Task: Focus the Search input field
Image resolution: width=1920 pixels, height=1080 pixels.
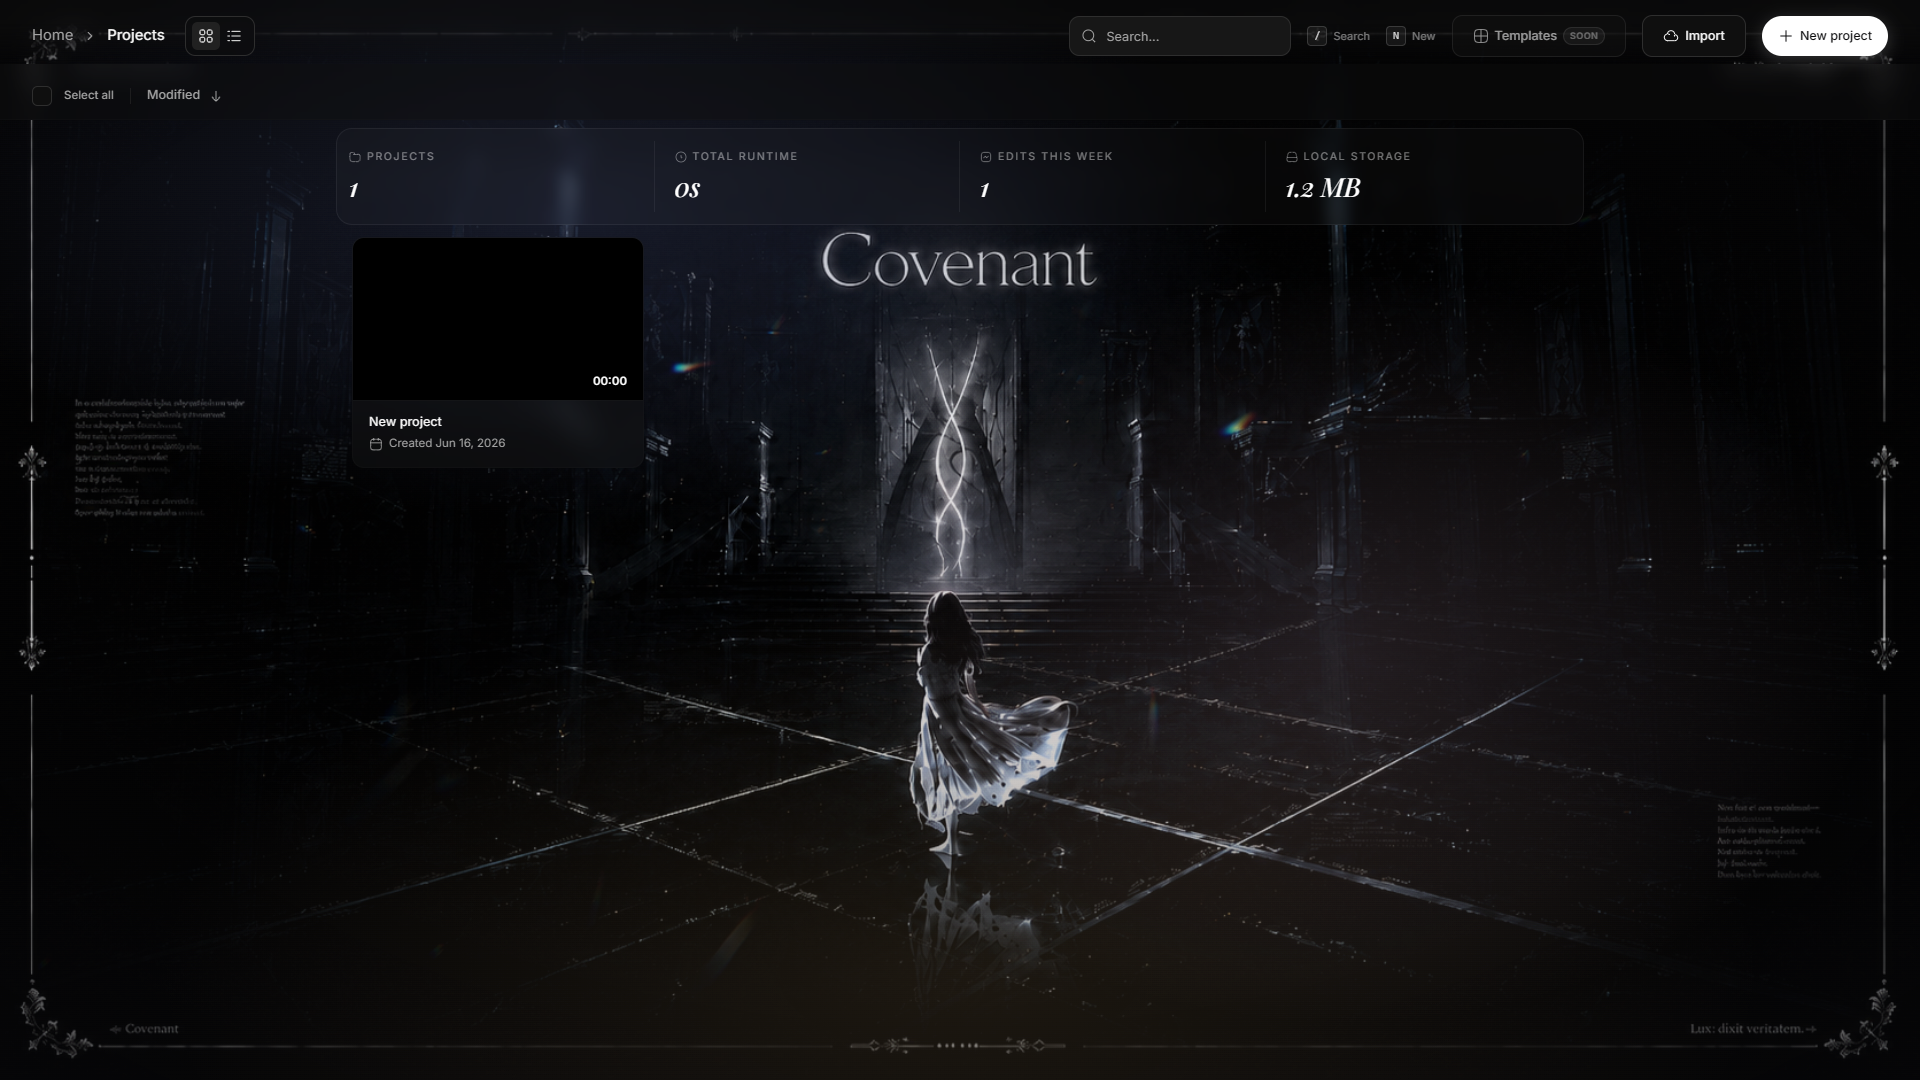Action: (1179, 36)
